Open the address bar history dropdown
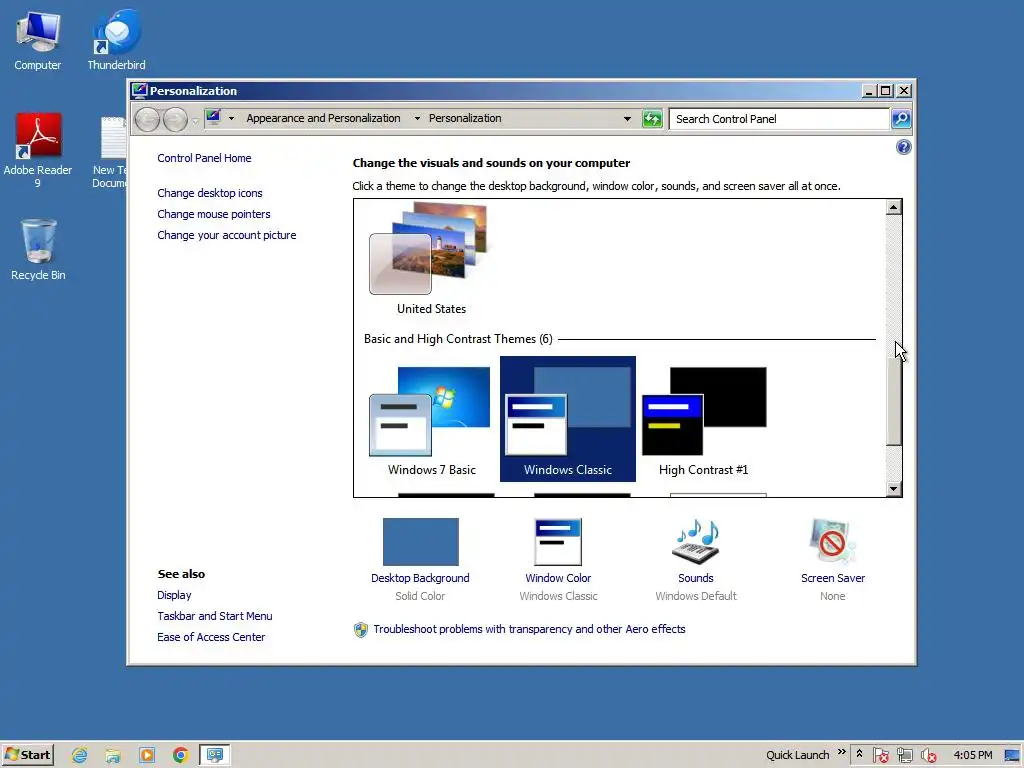 tap(627, 119)
